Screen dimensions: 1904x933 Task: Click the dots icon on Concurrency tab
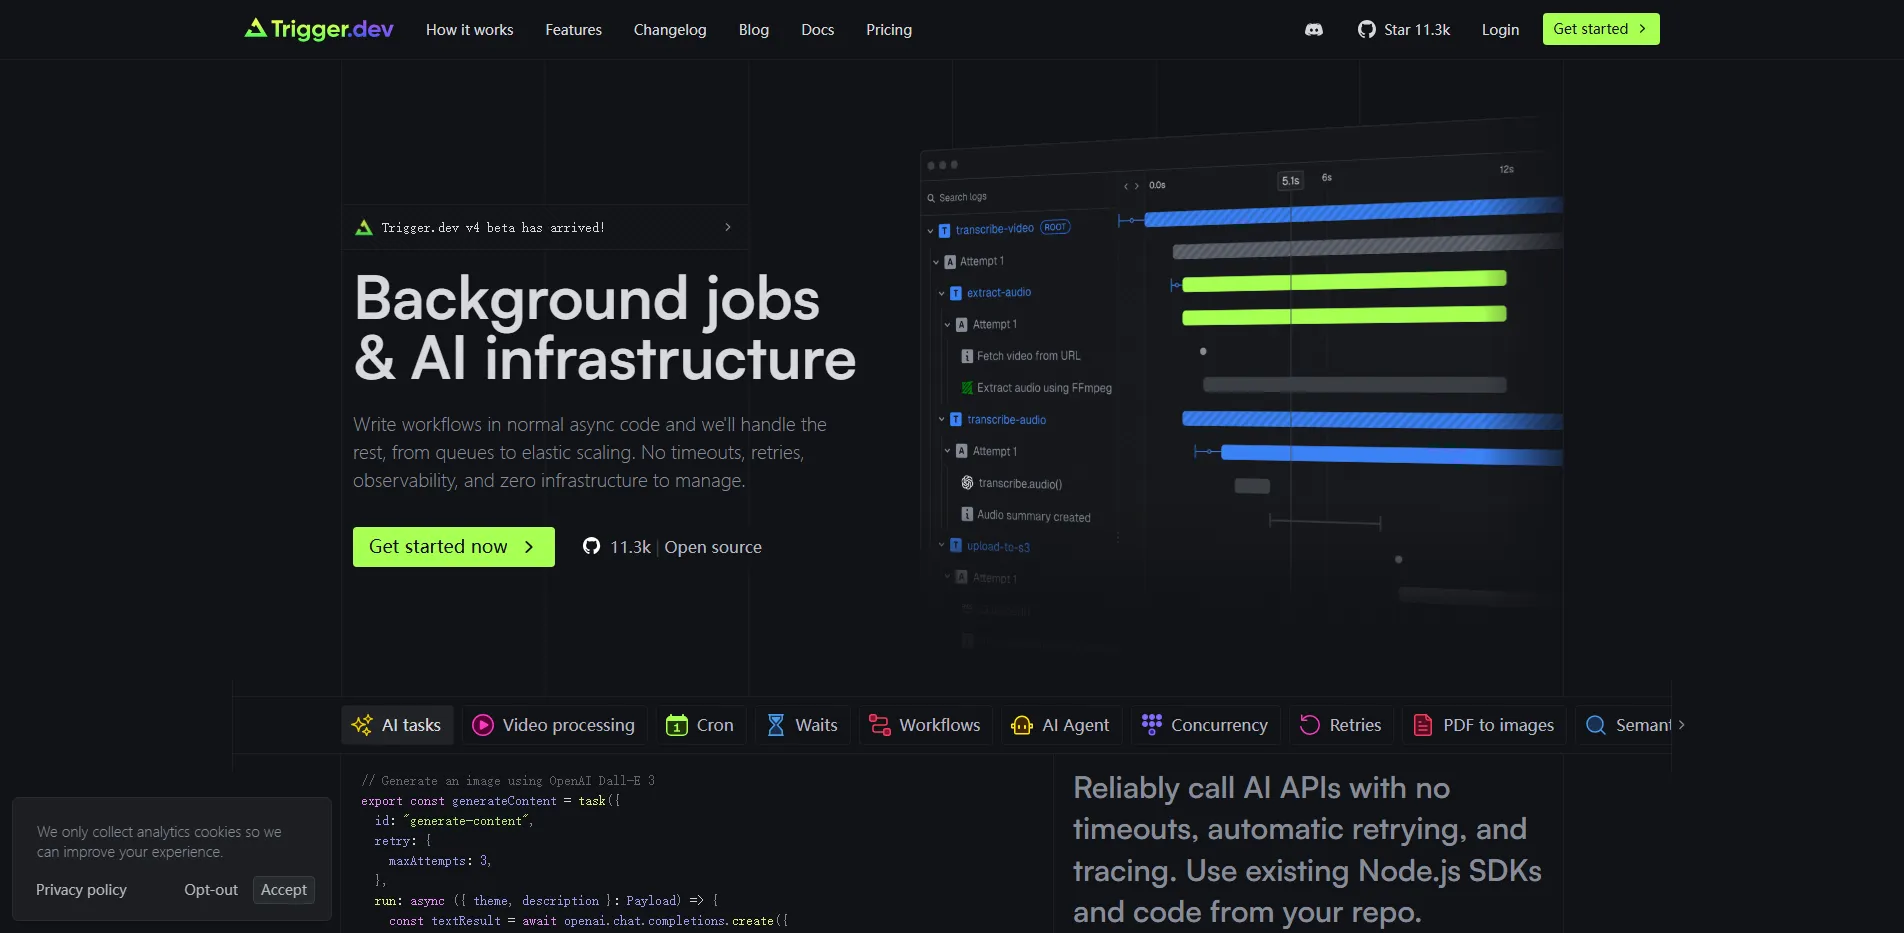point(1151,724)
